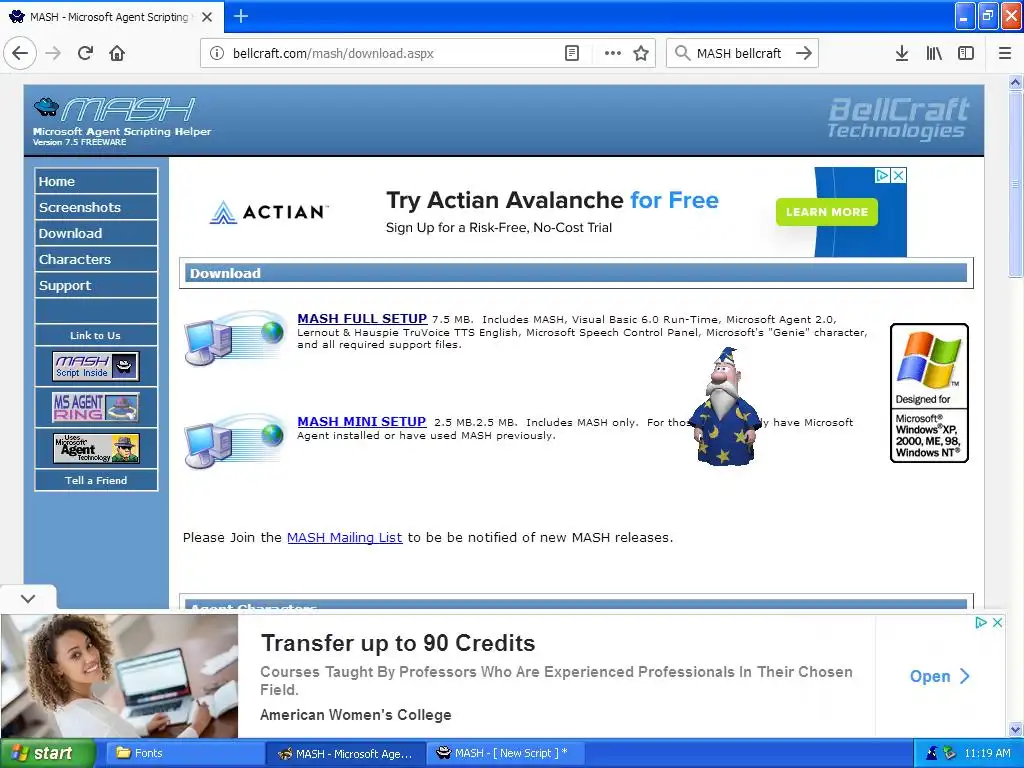This screenshot has width=1024, height=768.
Task: Open a new tab with plus button
Action: pyautogui.click(x=241, y=16)
